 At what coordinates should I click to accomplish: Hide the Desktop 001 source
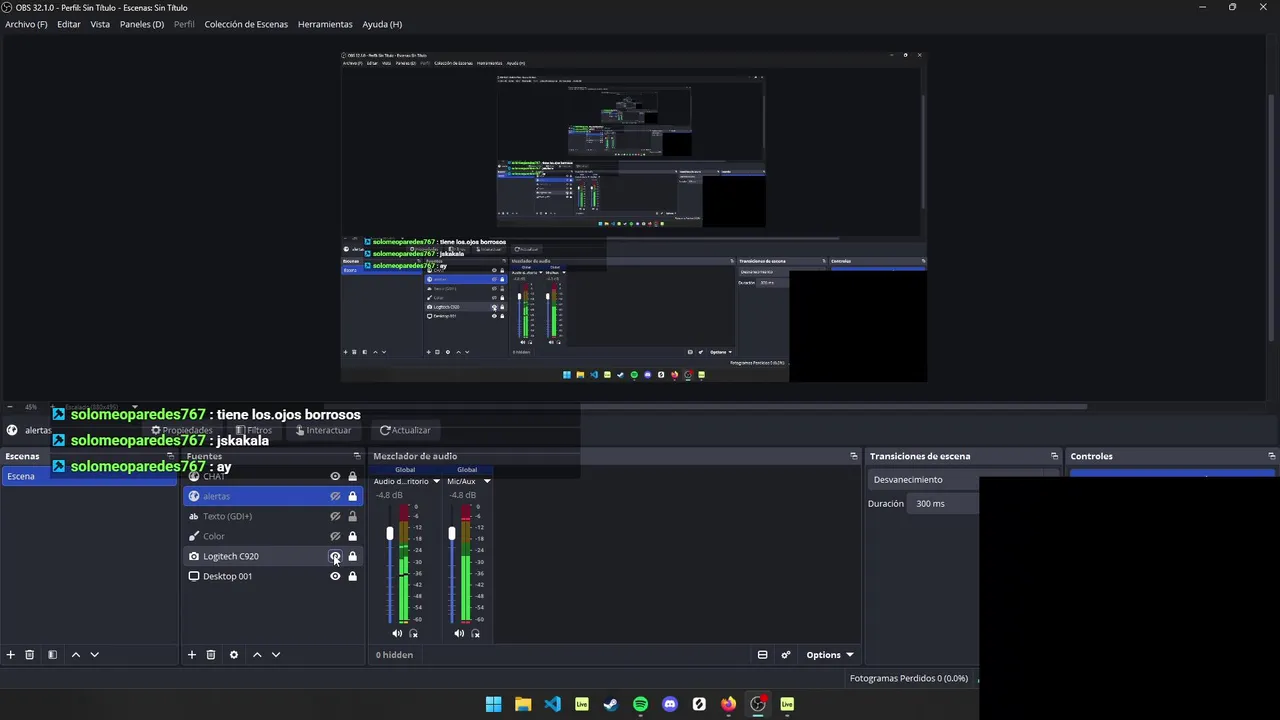click(335, 576)
